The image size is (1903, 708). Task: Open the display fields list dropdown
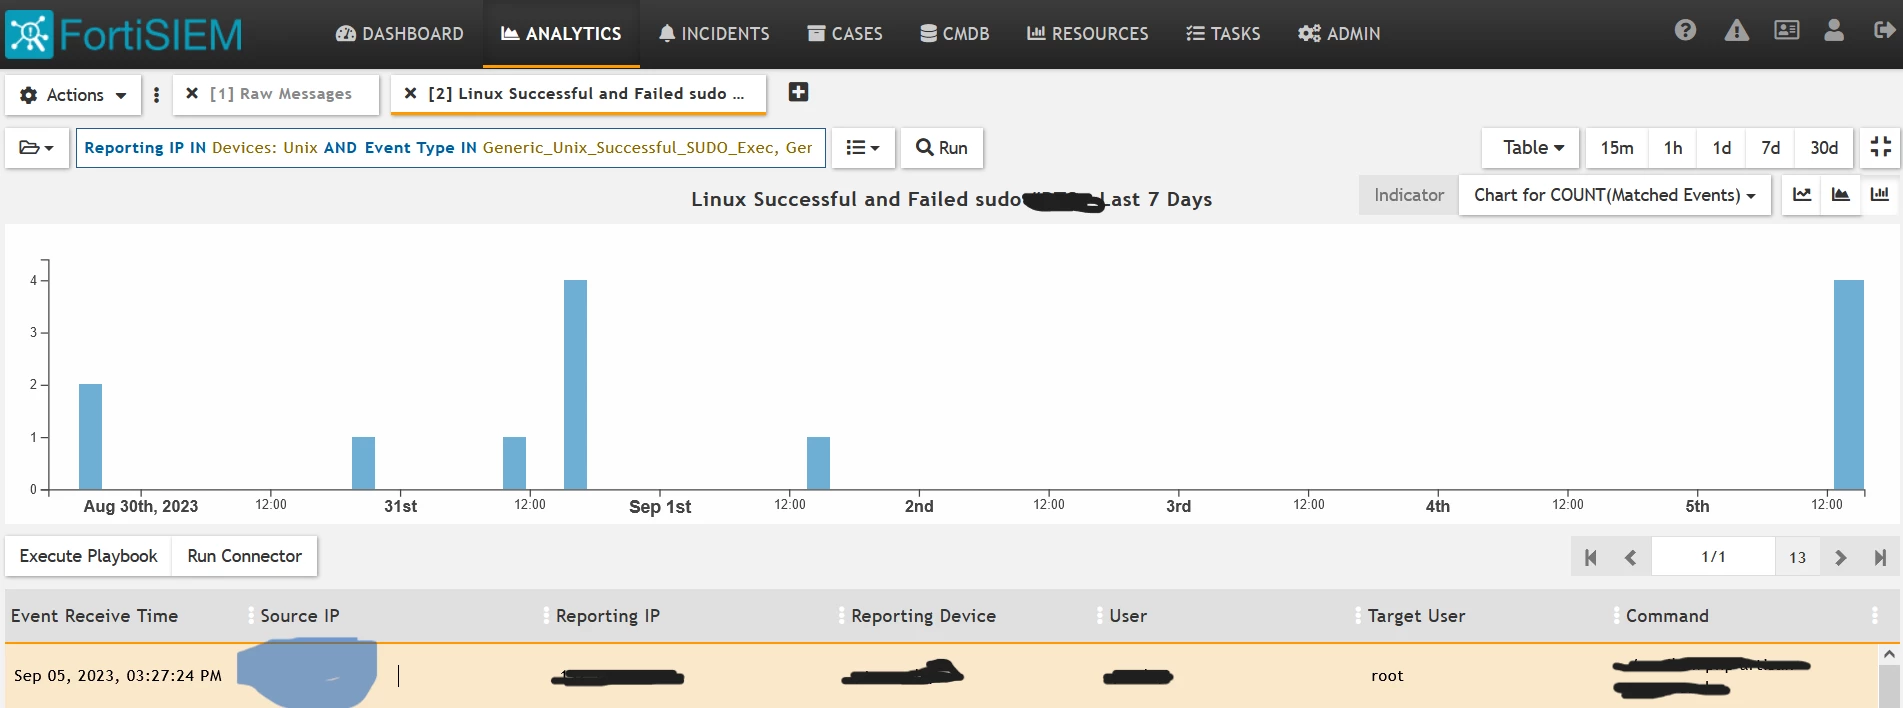863,148
